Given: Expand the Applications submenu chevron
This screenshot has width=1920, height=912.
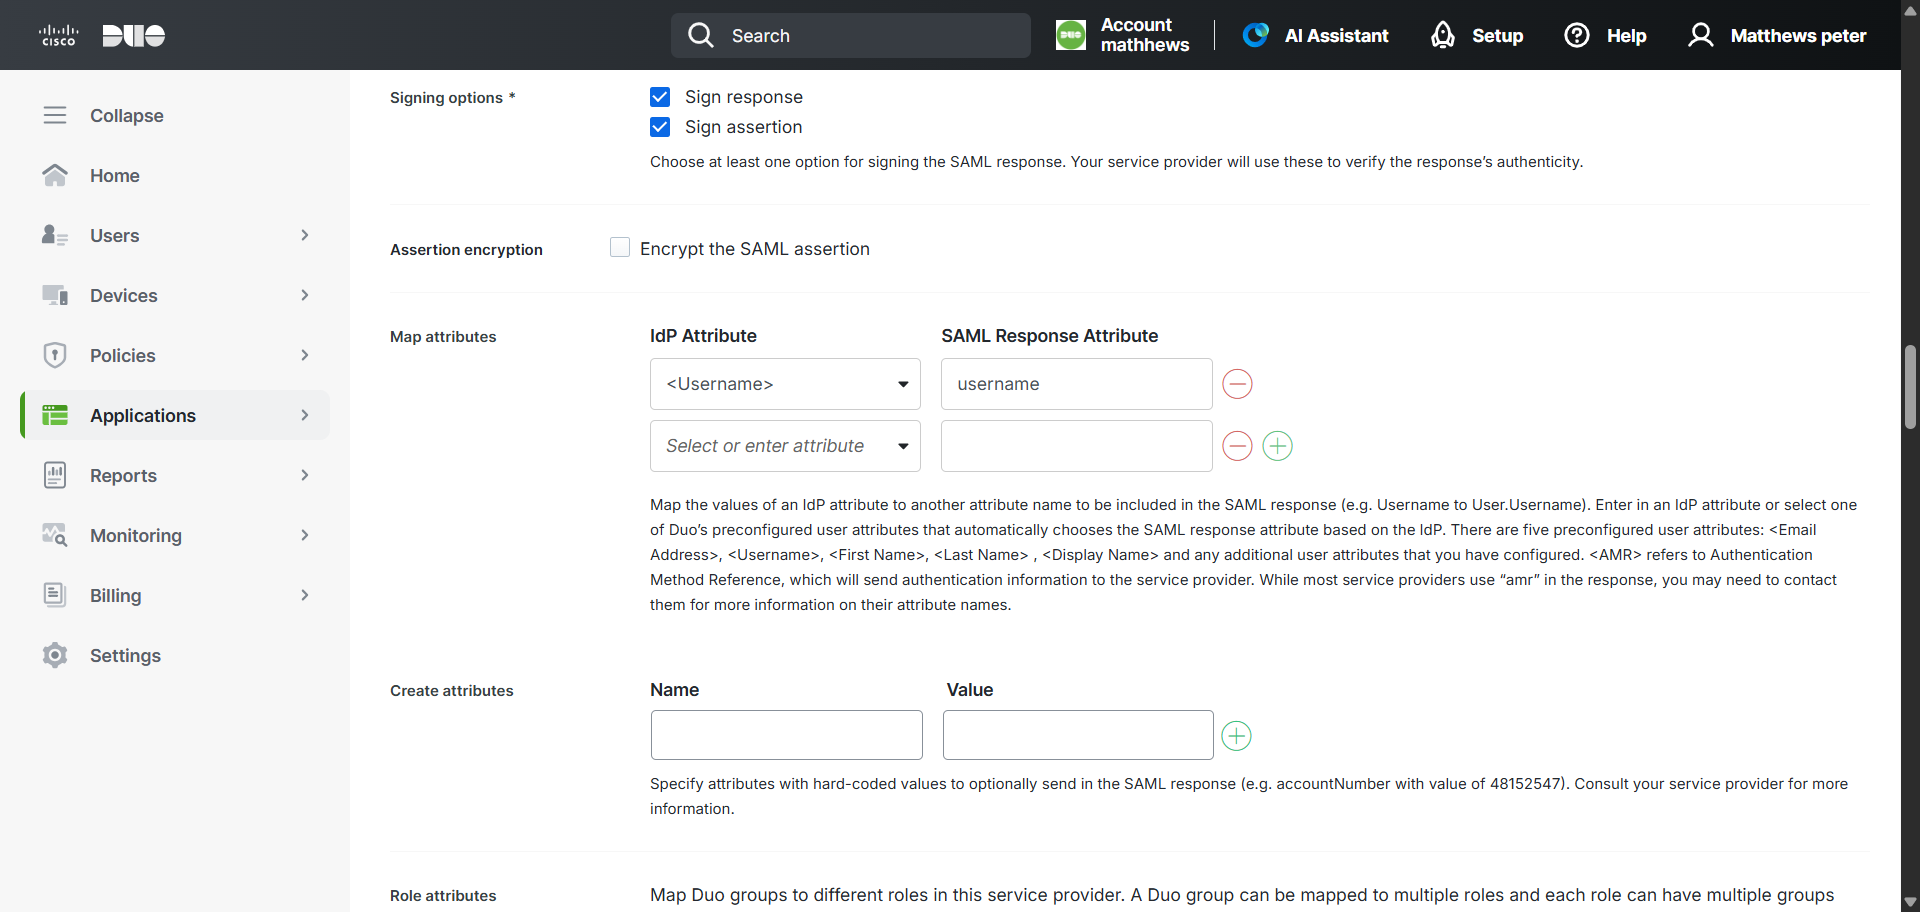Looking at the screenshot, I should coord(305,415).
